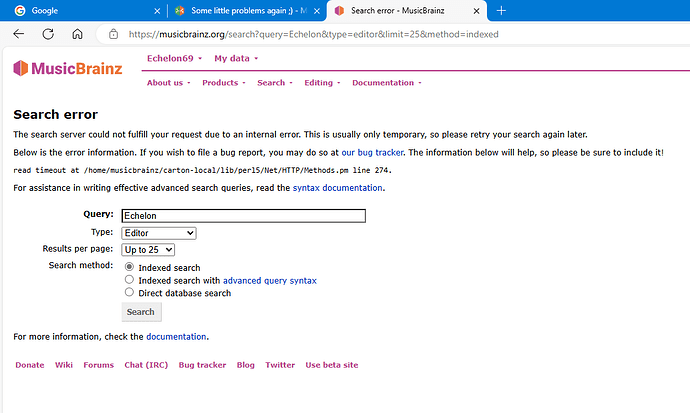The width and height of the screenshot is (690, 413).
Task: Visit the Forums footer link
Action: click(x=99, y=365)
